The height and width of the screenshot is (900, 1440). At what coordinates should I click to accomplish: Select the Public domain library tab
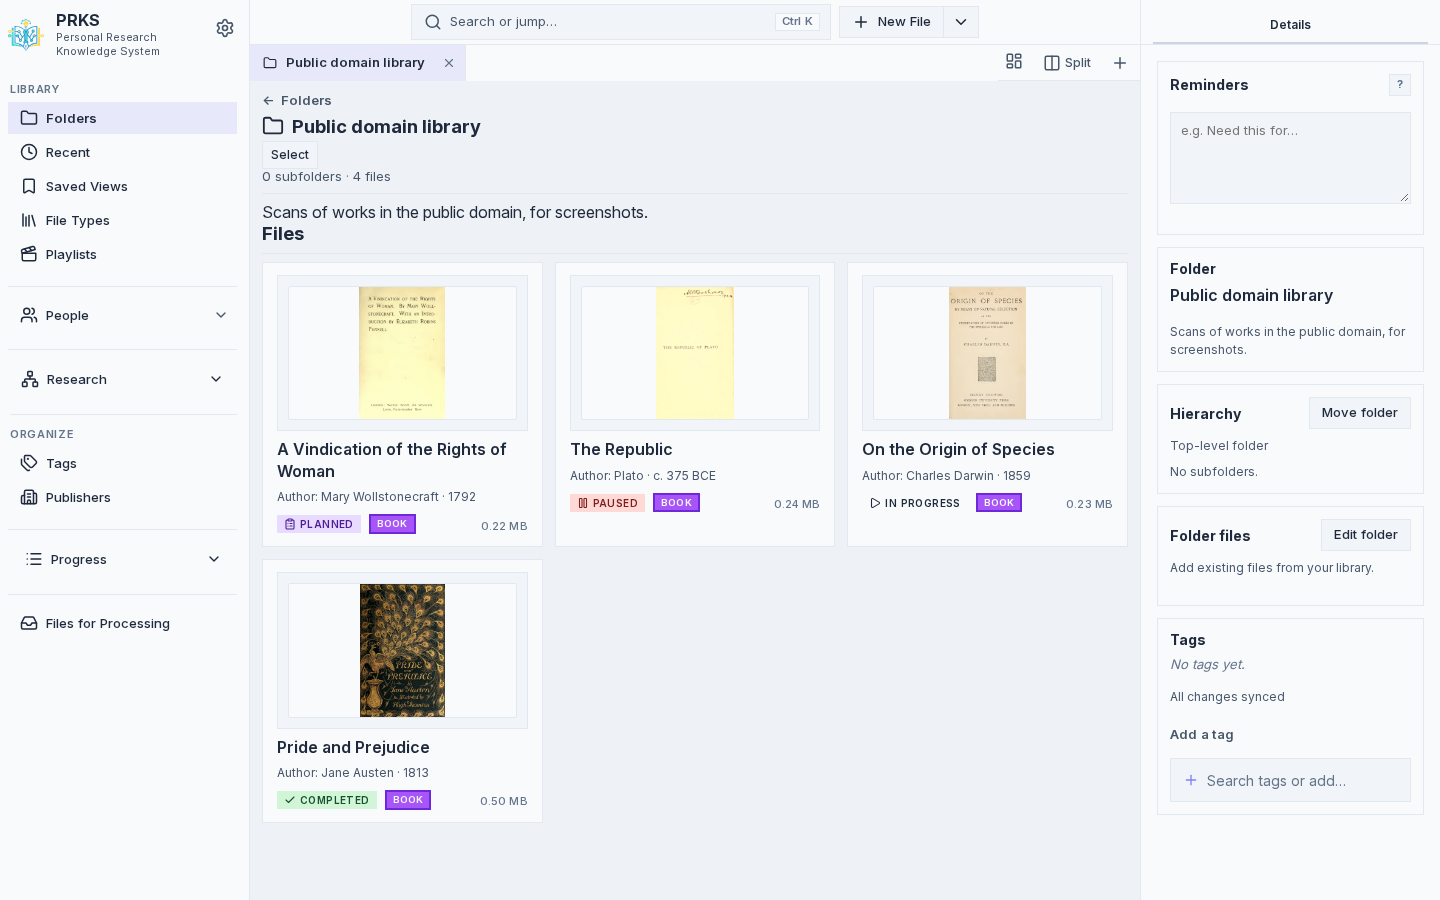click(355, 63)
